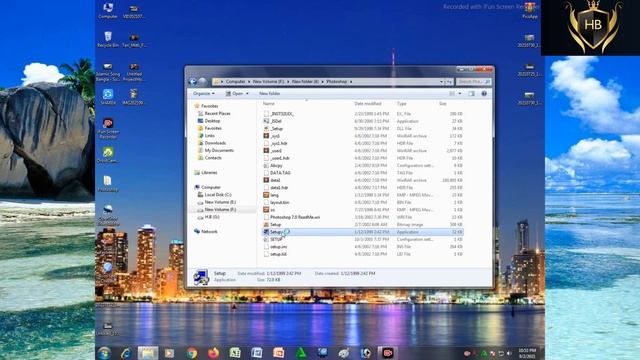Select the DATA.TAG file
Screen dimensions: 640x360
(277, 173)
